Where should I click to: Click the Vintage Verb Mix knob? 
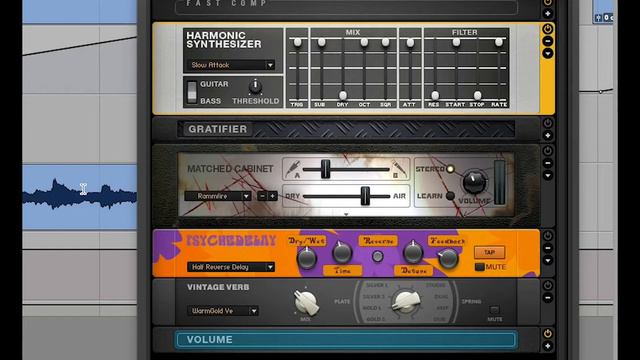(x=306, y=303)
